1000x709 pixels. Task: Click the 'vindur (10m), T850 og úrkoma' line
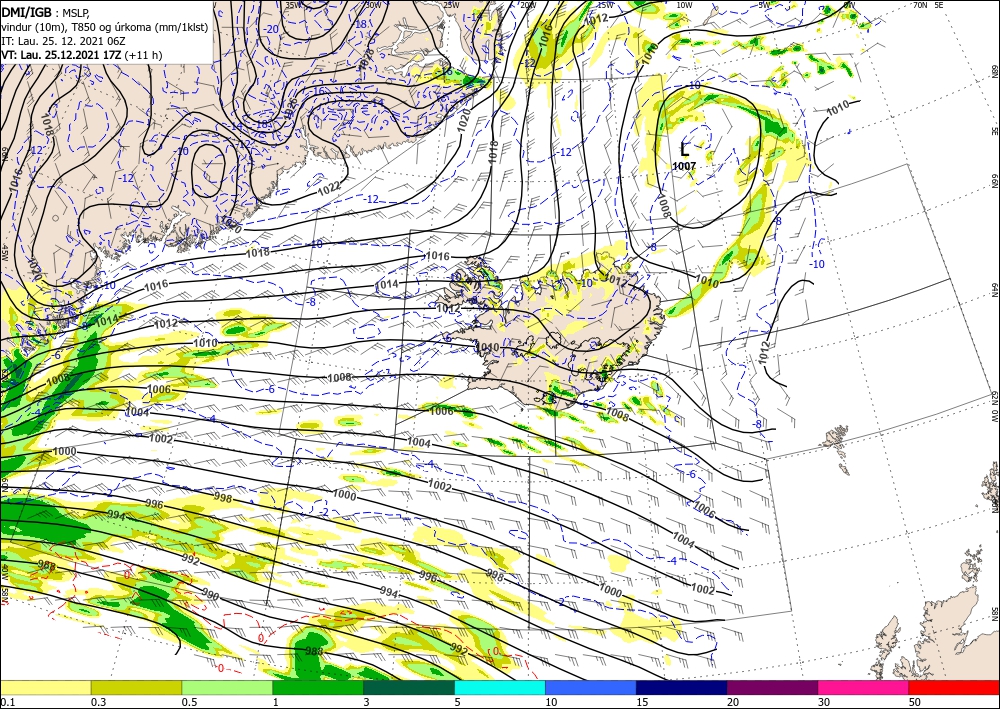[x=105, y=27]
